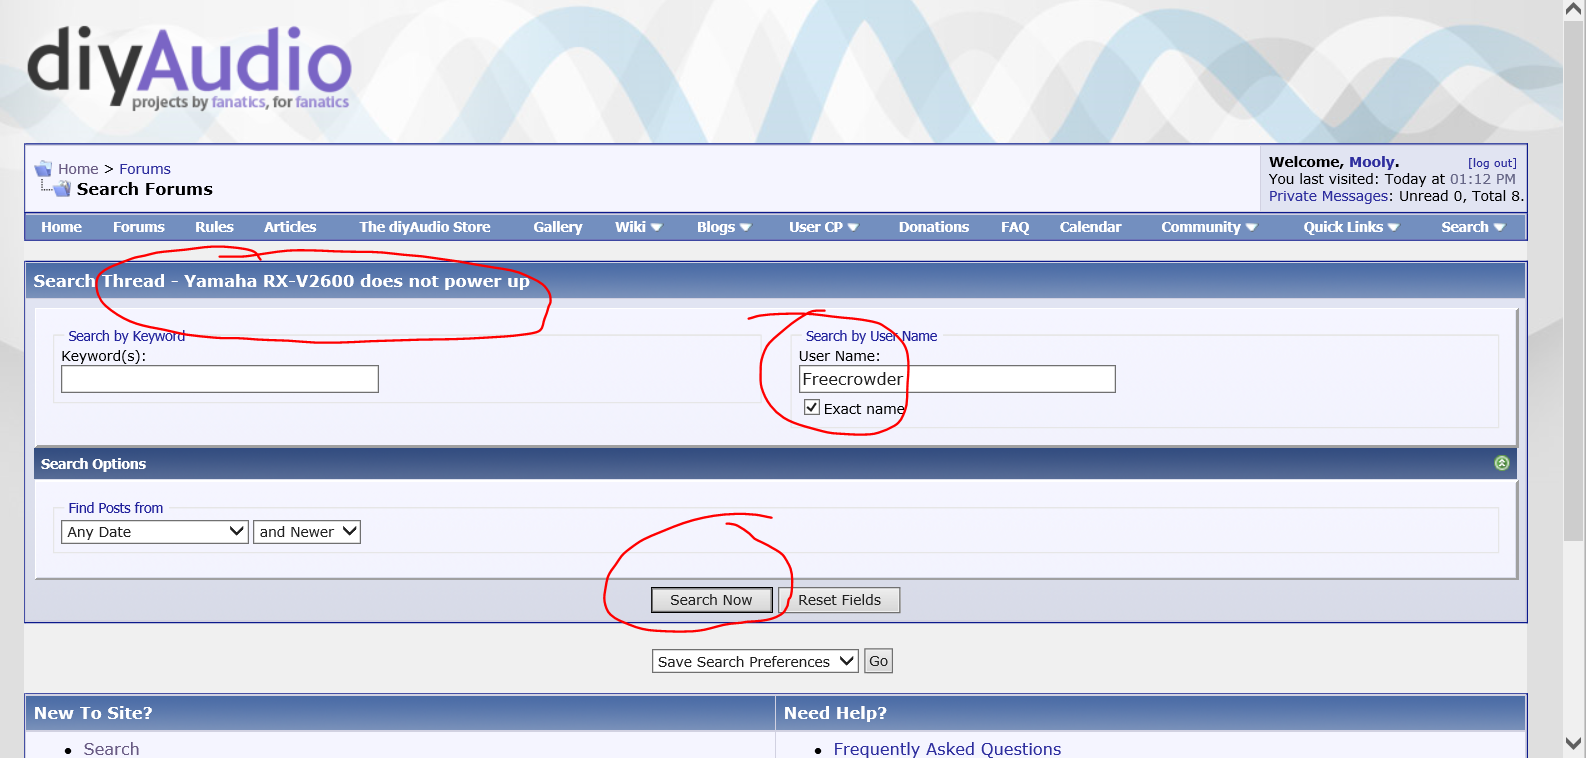This screenshot has height=758, width=1586.
Task: Click the Forums breadcrumb link
Action: (x=145, y=169)
